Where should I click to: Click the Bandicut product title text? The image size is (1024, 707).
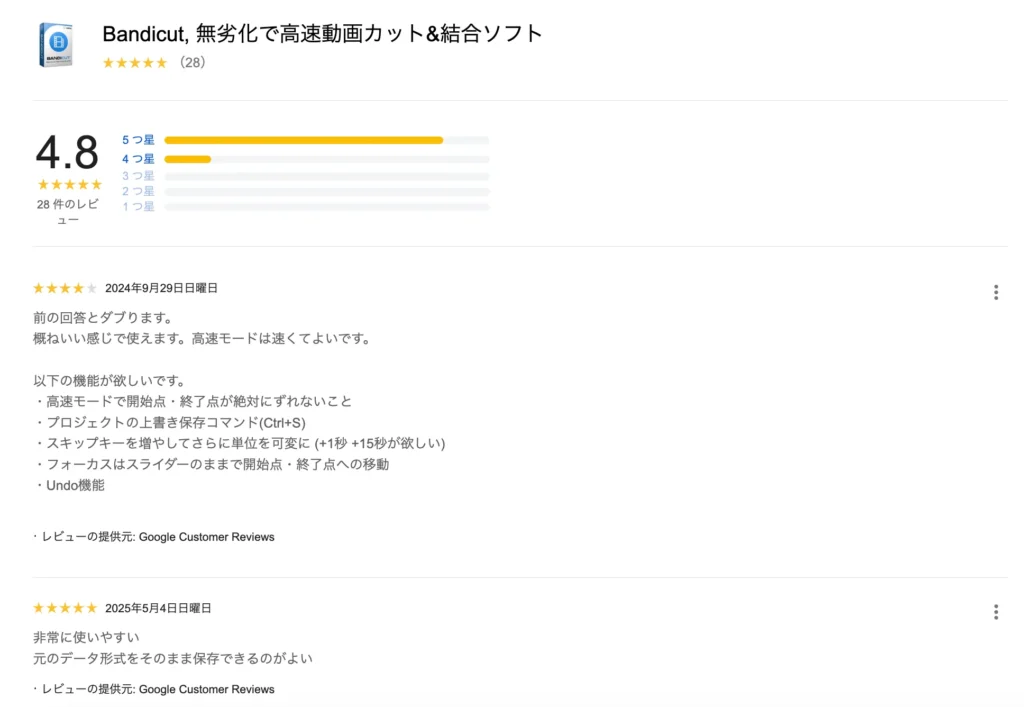(x=321, y=32)
